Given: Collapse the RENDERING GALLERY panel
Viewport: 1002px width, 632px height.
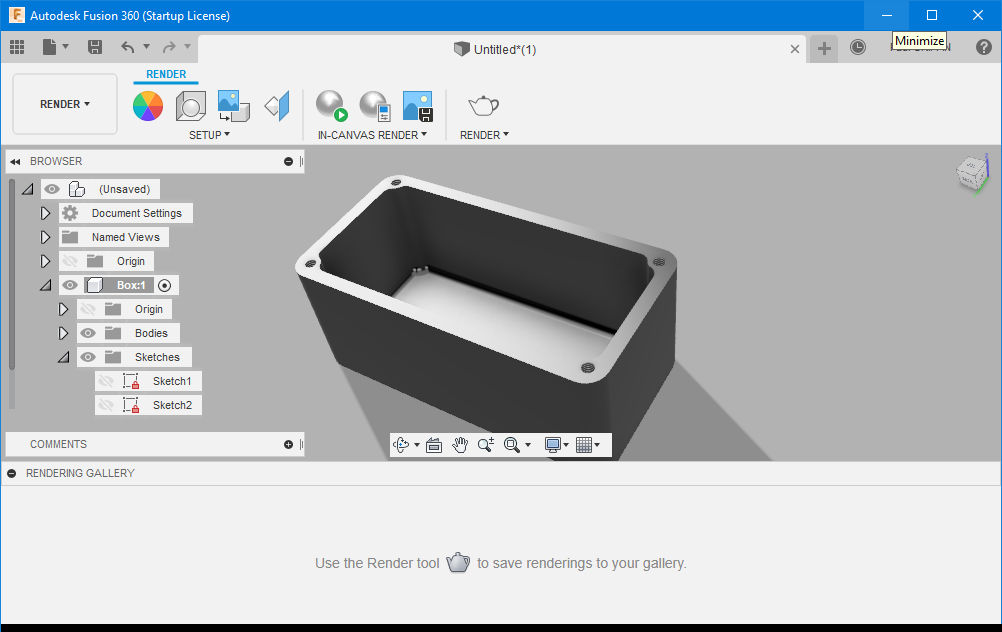Looking at the screenshot, I should click(12, 474).
